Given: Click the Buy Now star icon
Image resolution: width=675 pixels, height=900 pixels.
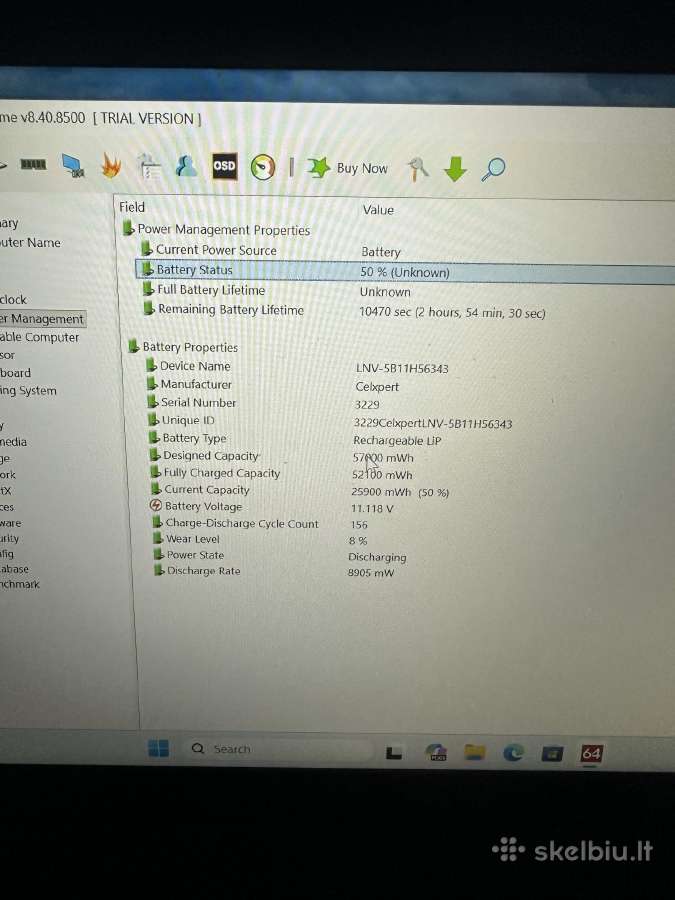Looking at the screenshot, I should pyautogui.click(x=318, y=168).
